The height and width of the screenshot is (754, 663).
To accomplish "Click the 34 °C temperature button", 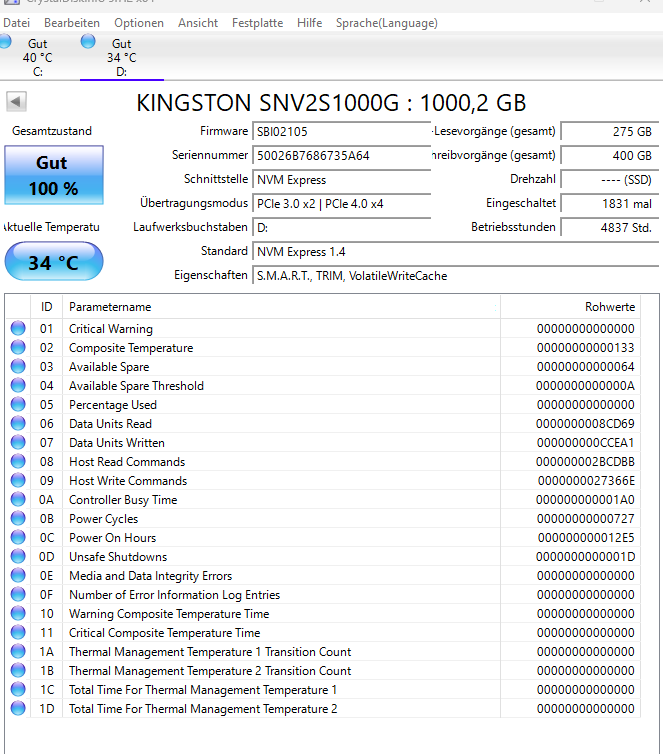I will pos(54,262).
